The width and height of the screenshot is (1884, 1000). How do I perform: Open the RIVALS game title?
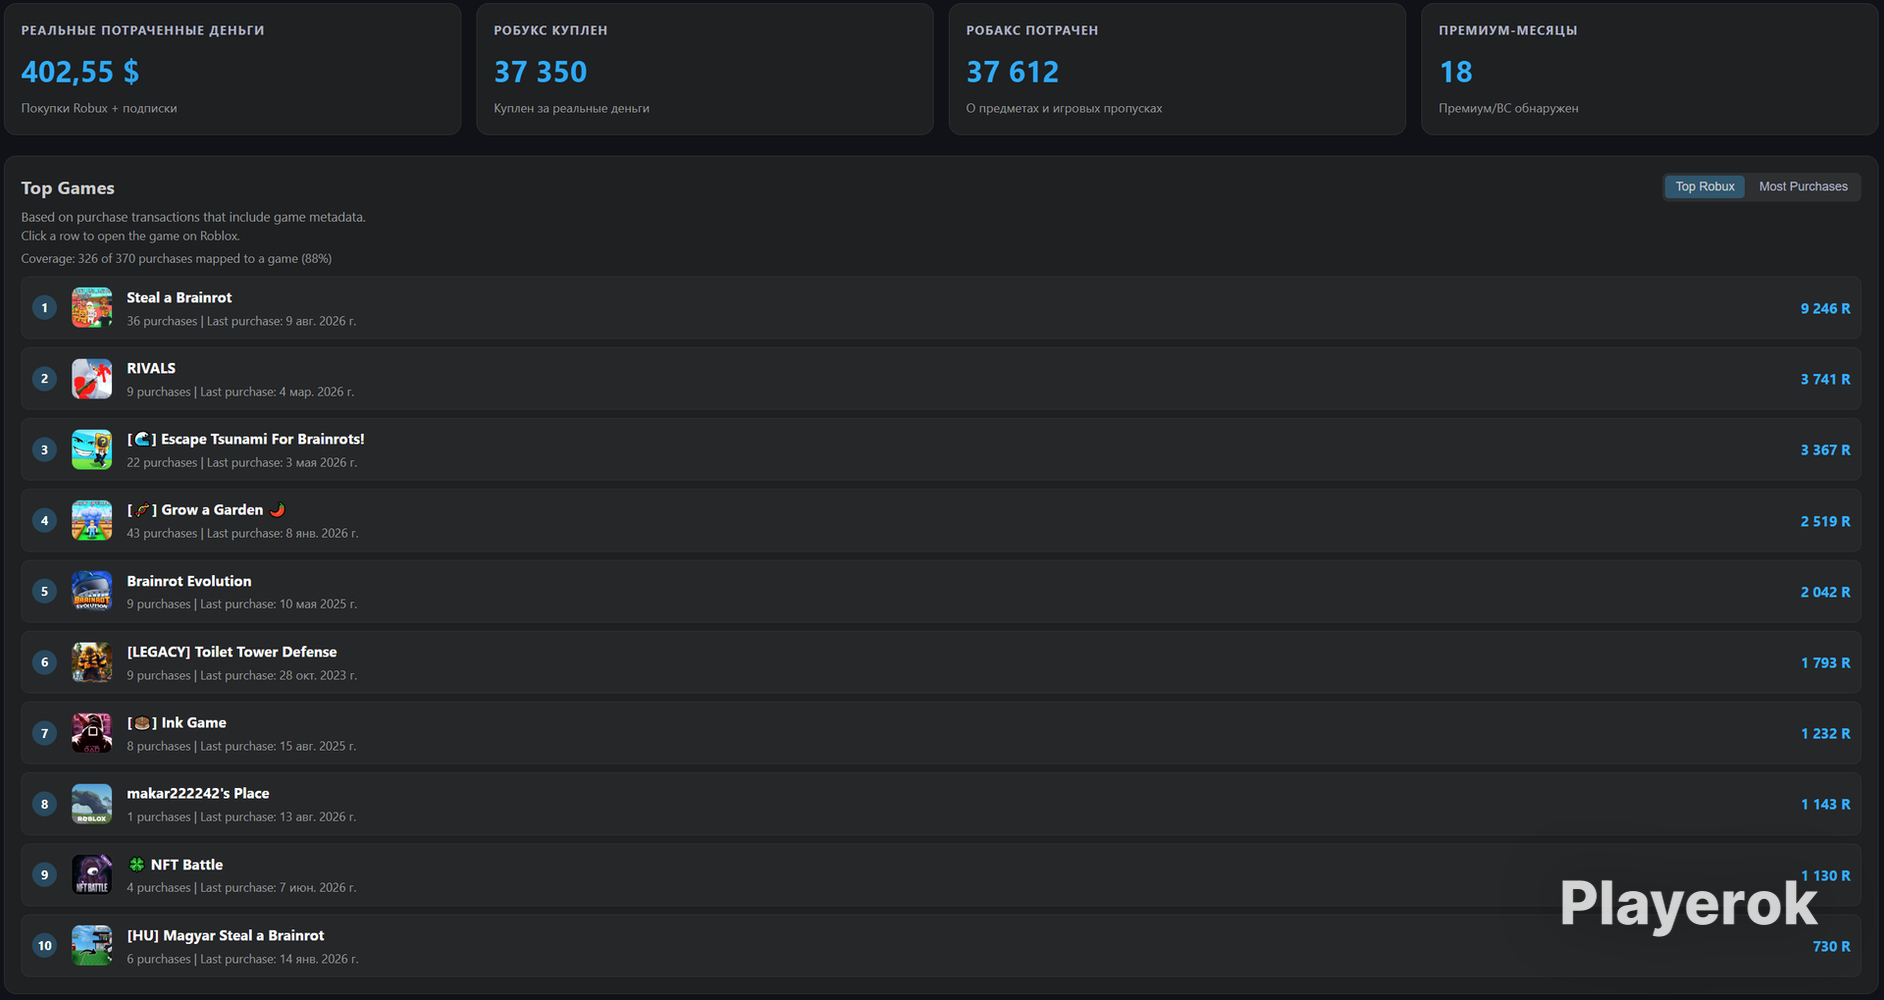pos(151,369)
